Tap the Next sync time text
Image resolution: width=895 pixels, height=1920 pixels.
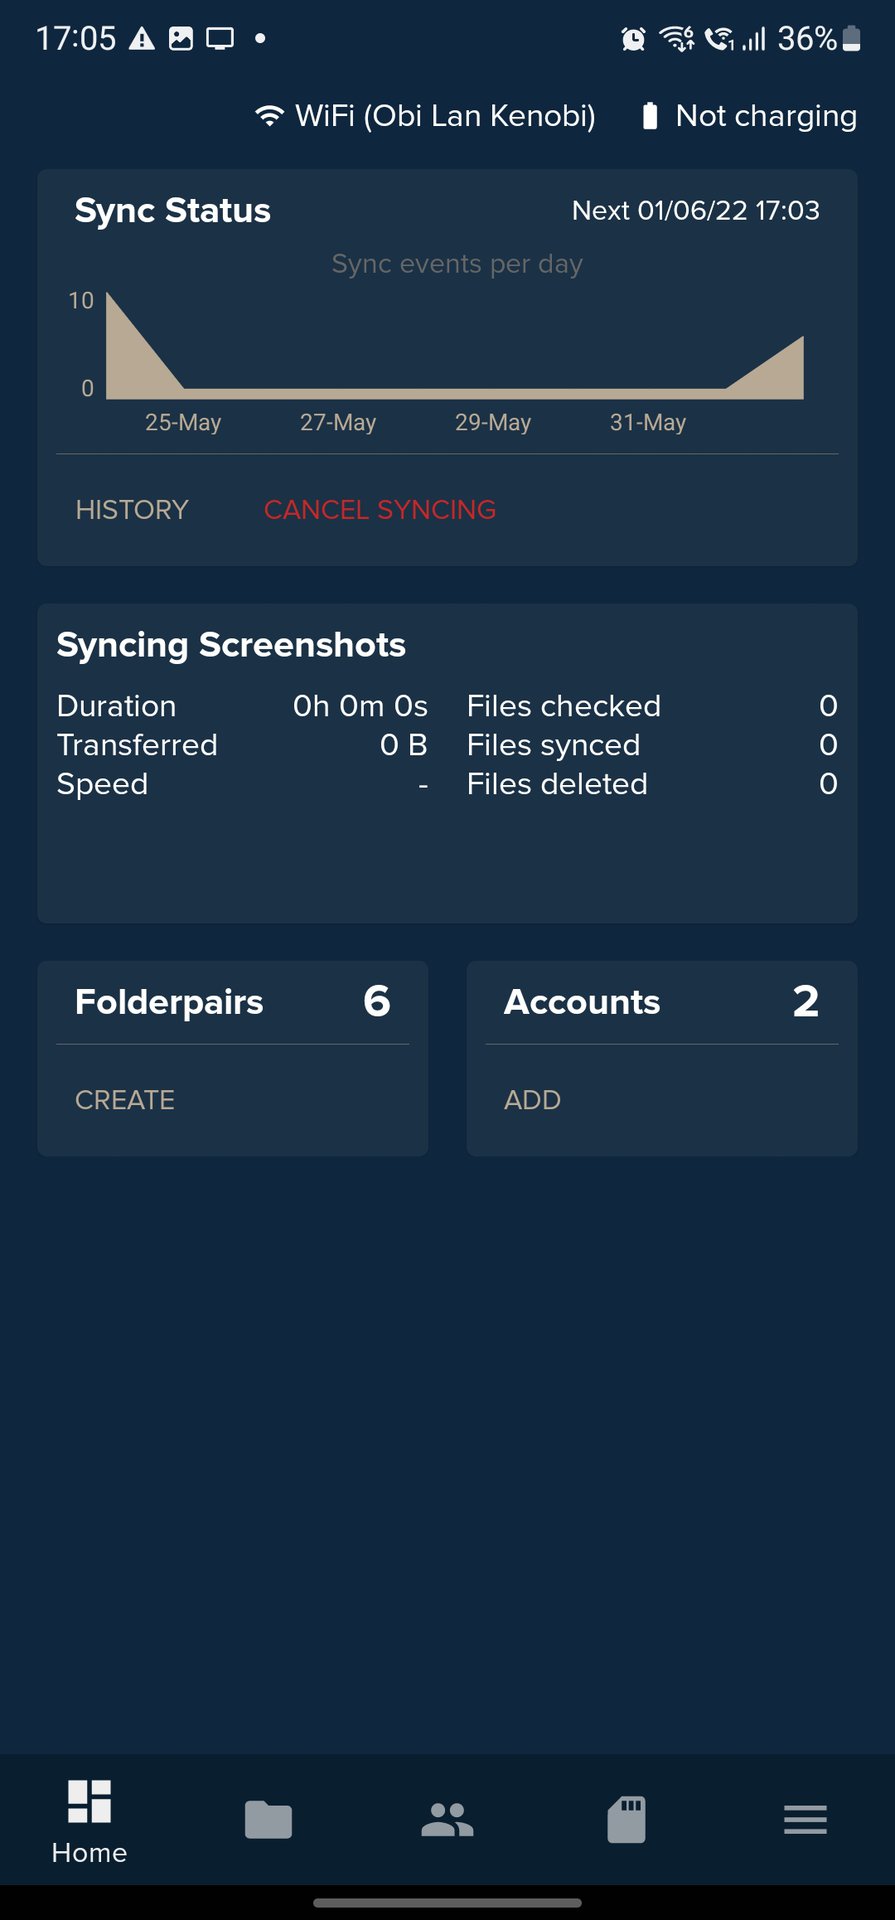pyautogui.click(x=695, y=211)
